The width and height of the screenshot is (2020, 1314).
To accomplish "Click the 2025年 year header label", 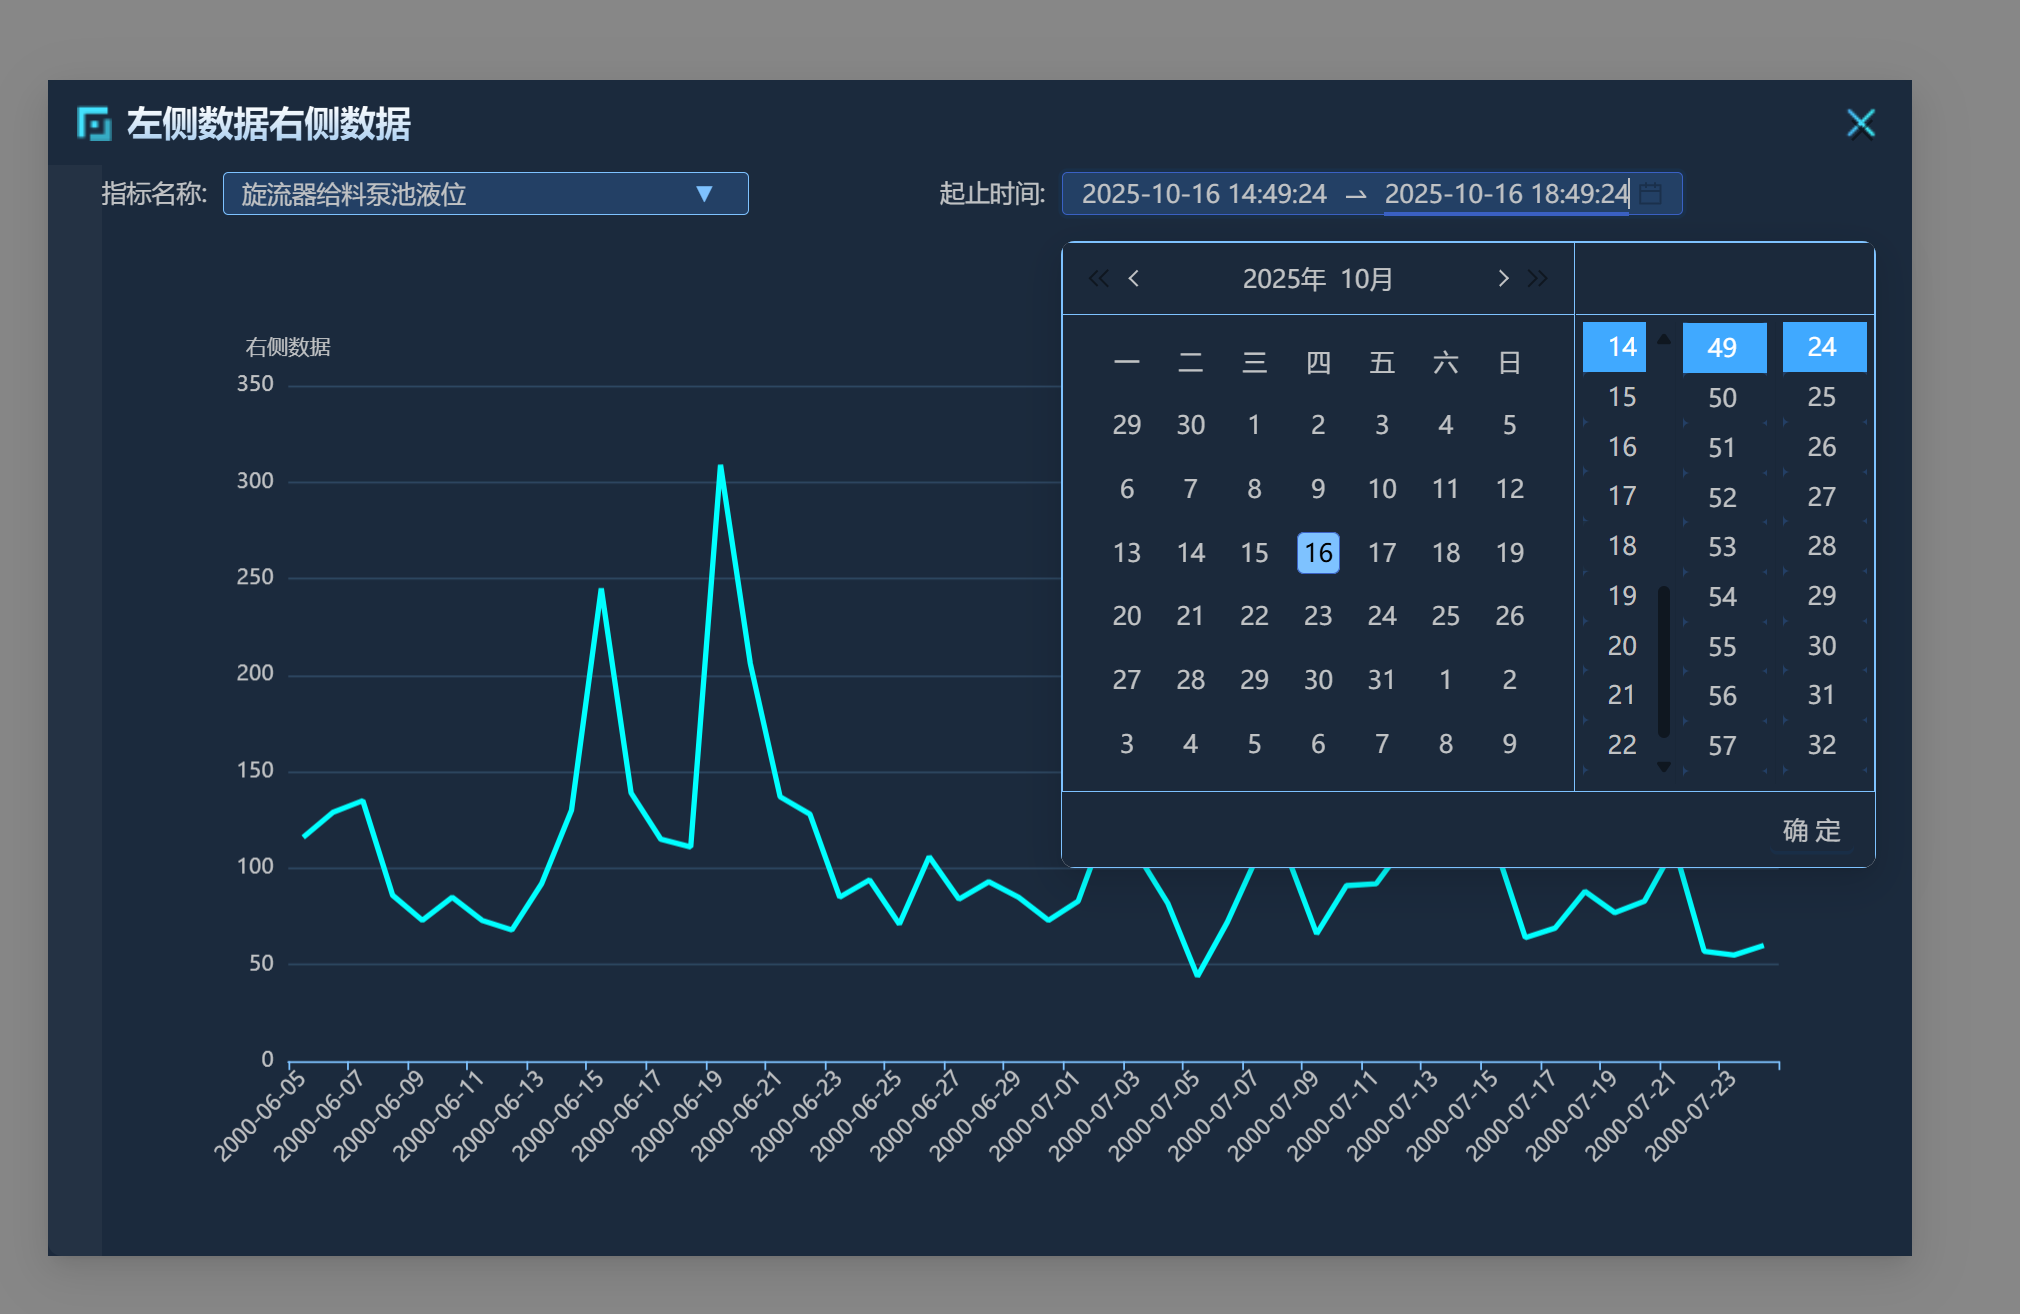I will [x=1284, y=279].
